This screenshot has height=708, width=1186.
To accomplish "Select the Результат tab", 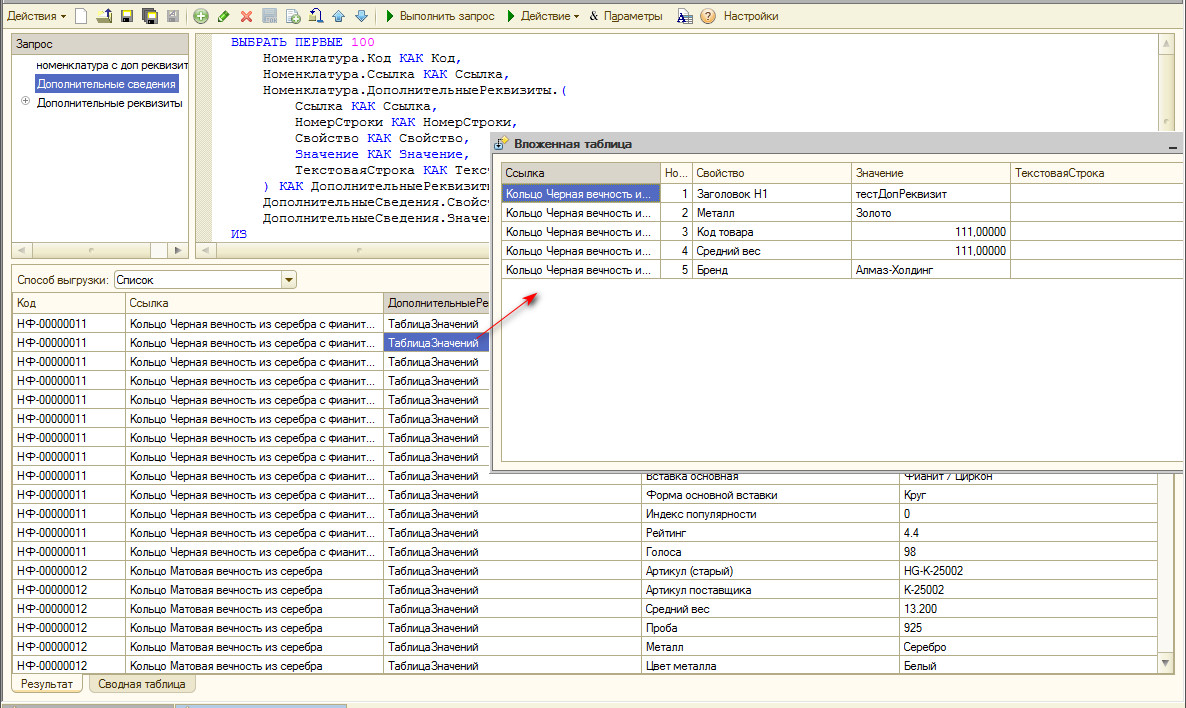I will [49, 685].
